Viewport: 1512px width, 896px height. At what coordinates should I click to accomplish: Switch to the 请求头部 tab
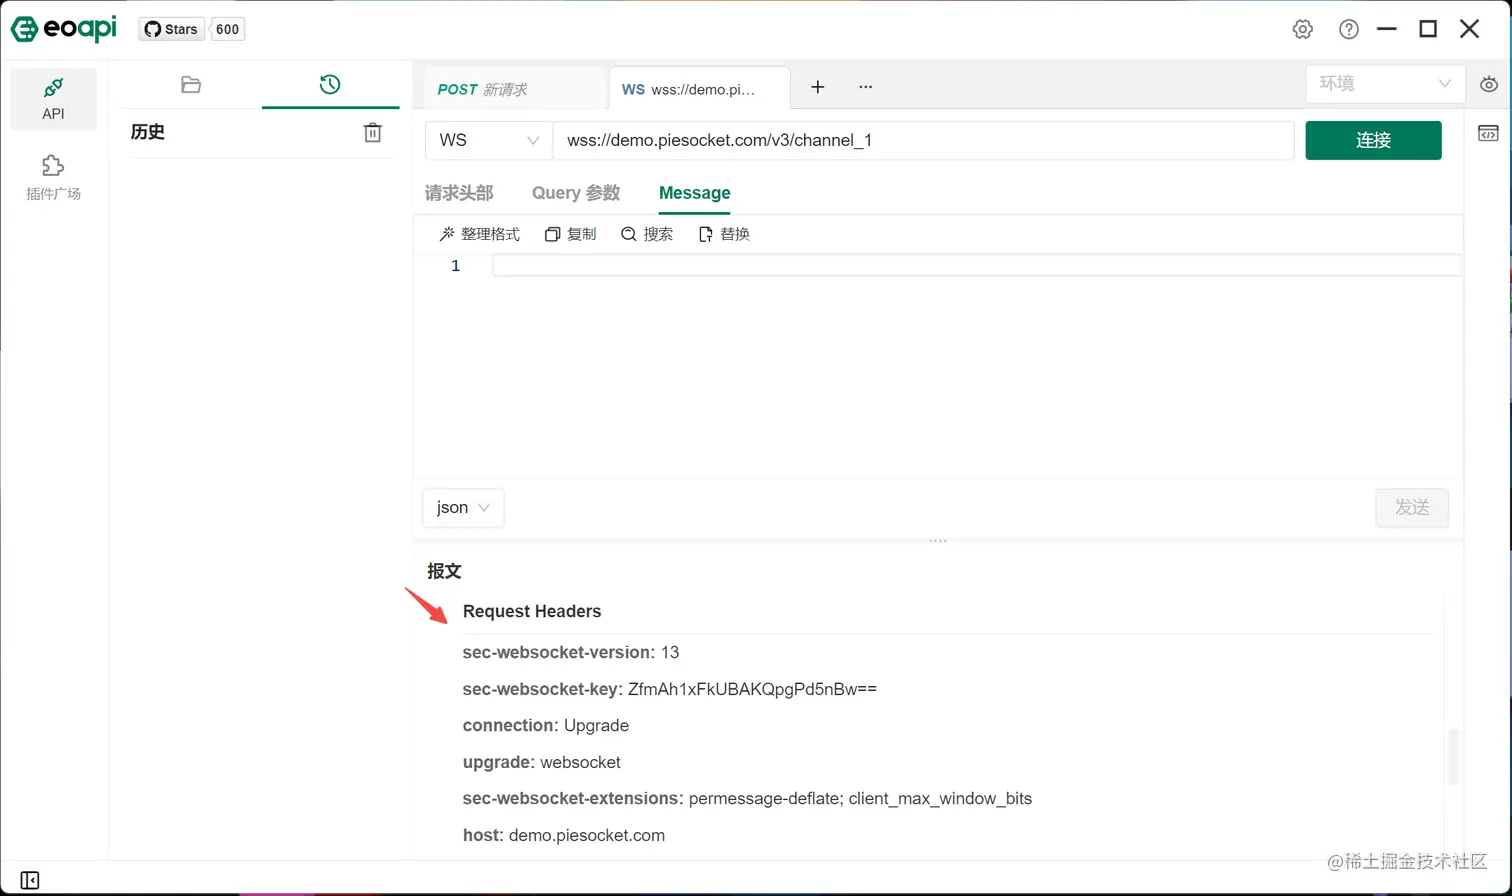tap(459, 193)
